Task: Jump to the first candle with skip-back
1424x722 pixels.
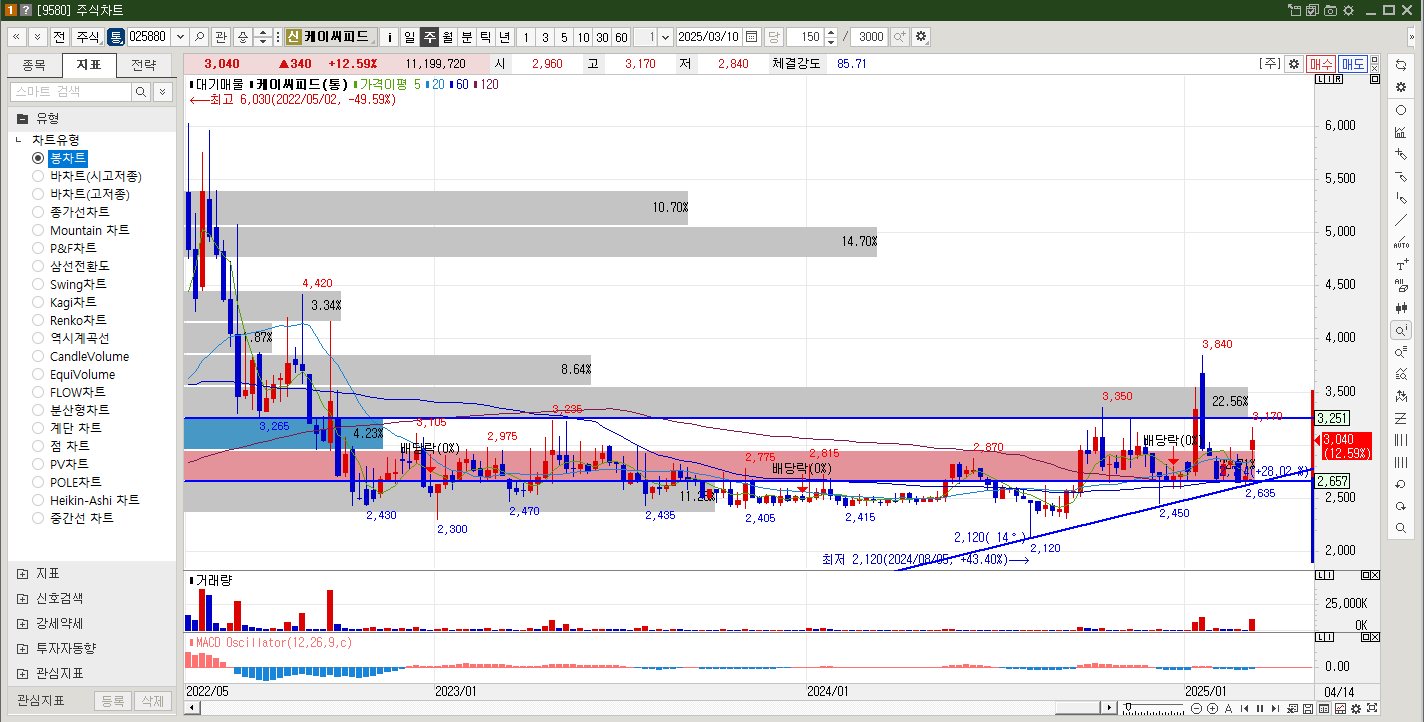Action: point(1244,708)
